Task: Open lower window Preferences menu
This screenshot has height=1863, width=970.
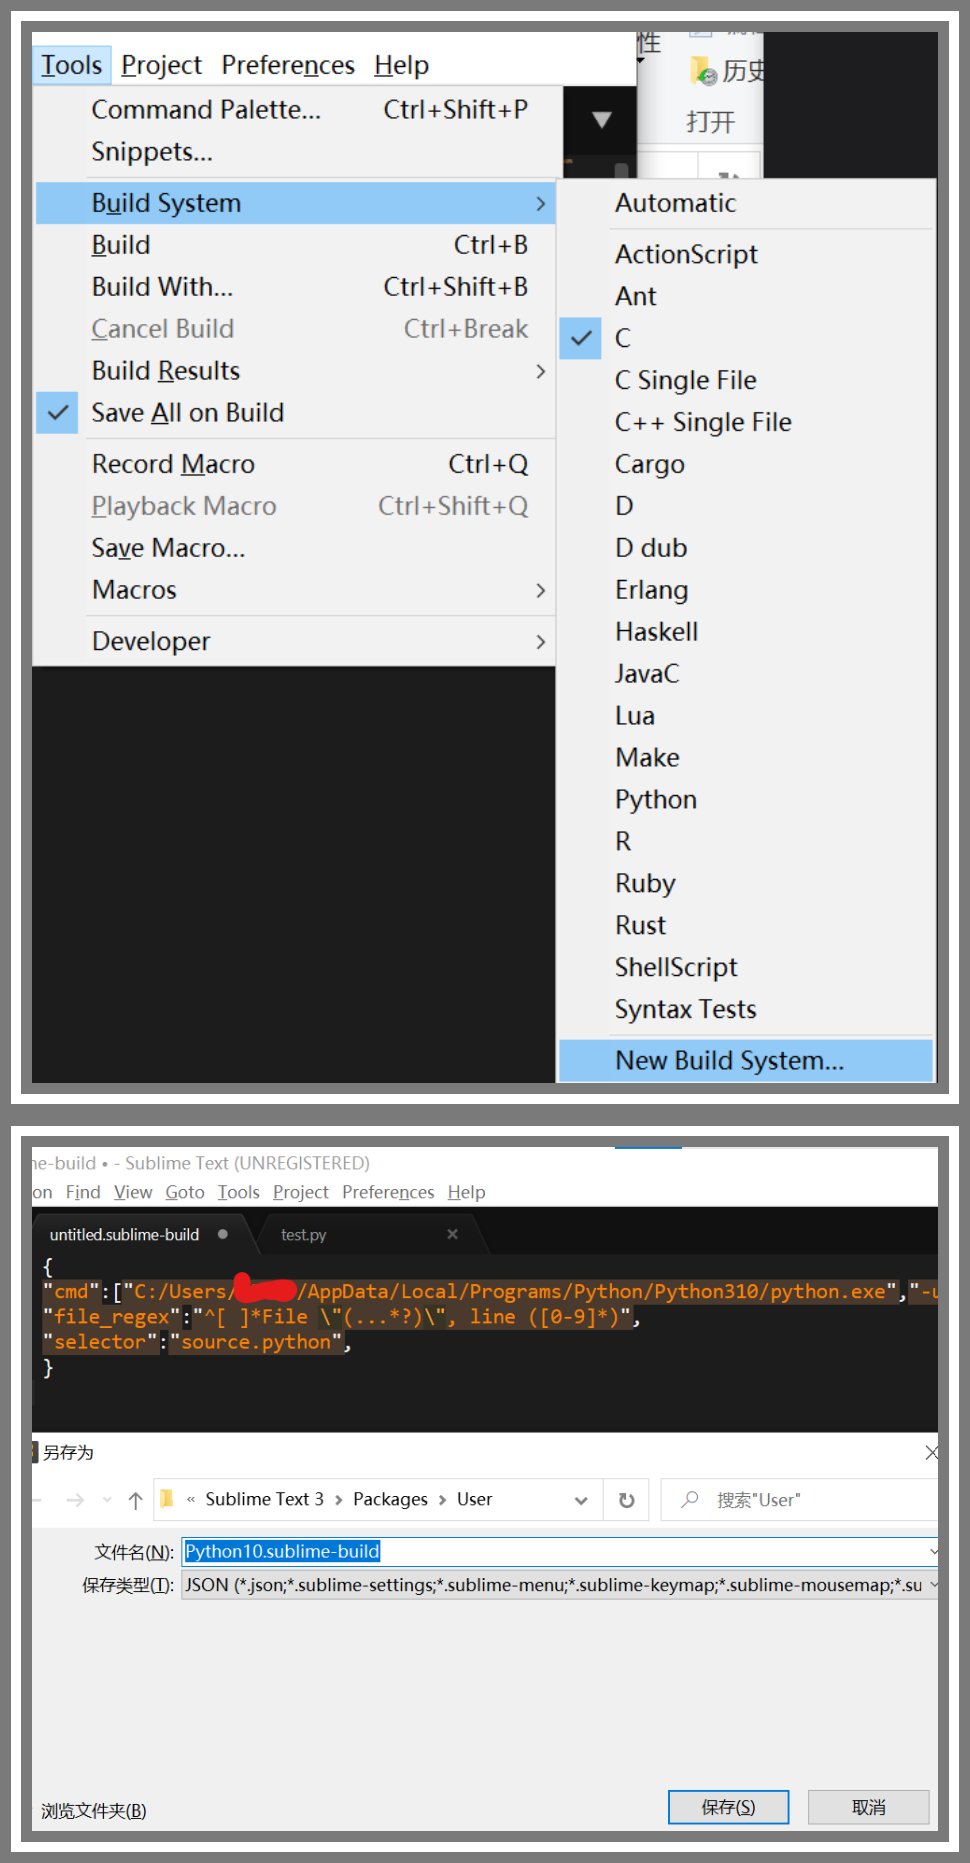Action: click(388, 1192)
